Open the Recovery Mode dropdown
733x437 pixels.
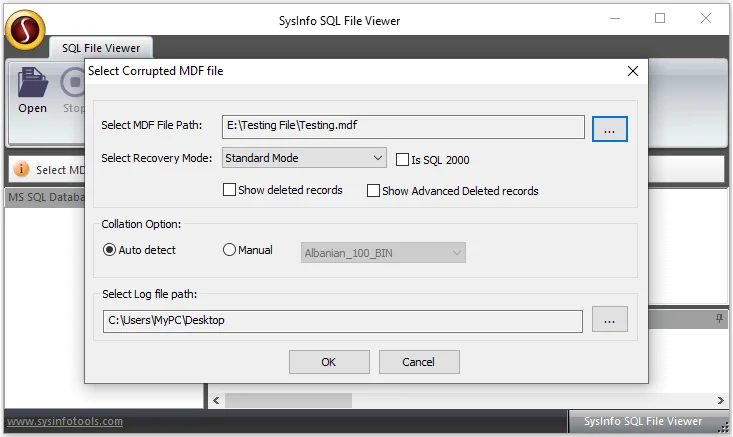pyautogui.click(x=377, y=157)
